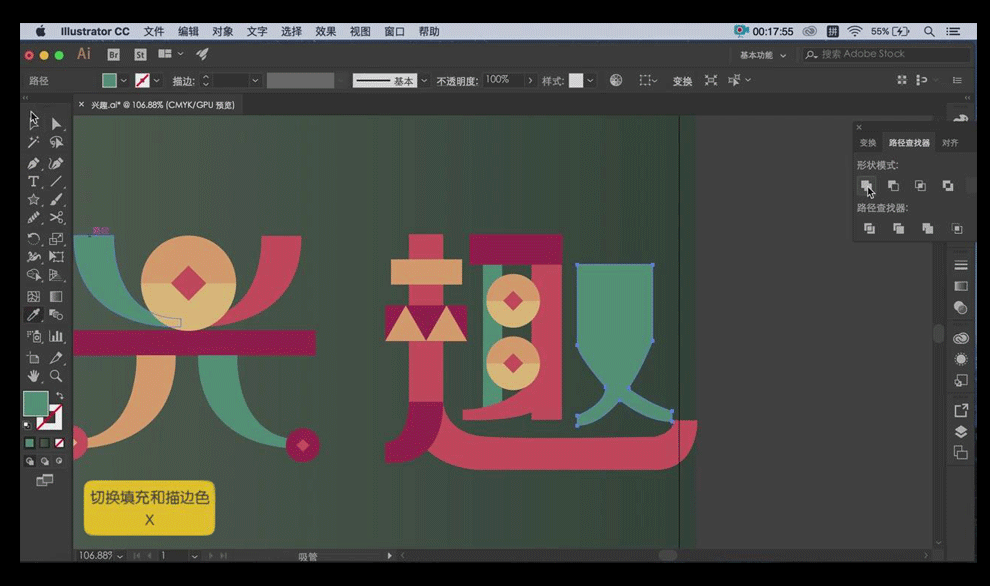Click the green fill color swatch
The width and height of the screenshot is (990, 586).
point(109,81)
